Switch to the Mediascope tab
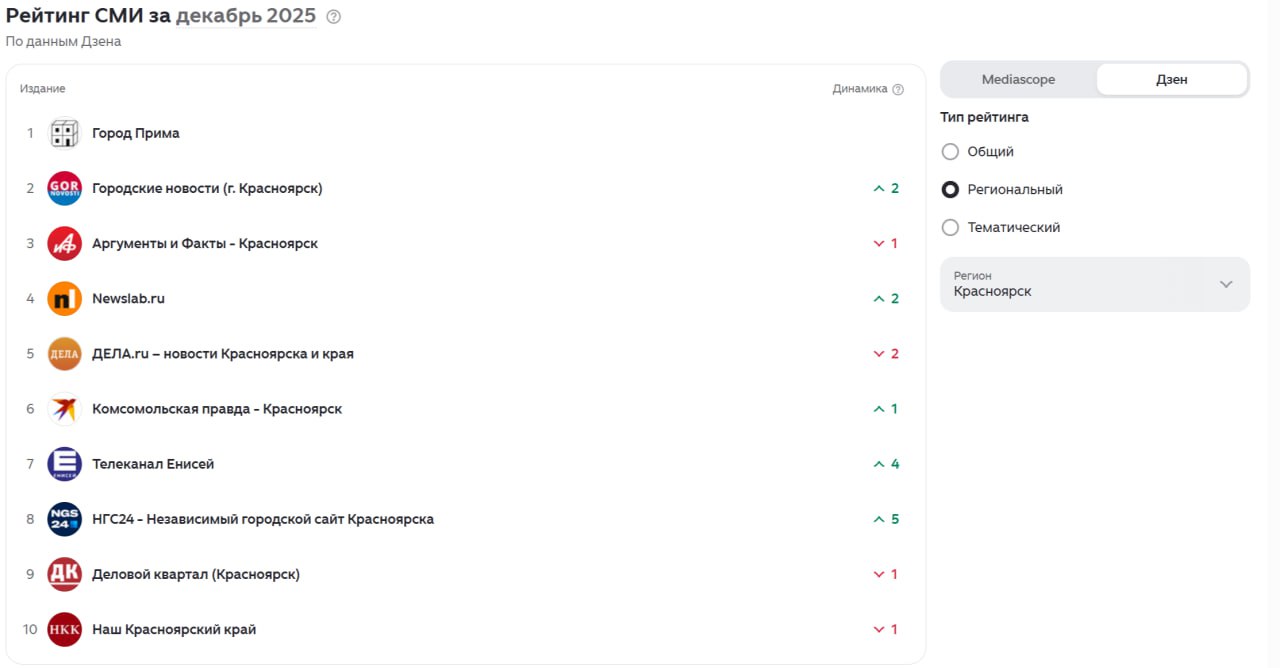Image resolution: width=1280 pixels, height=668 pixels. (1018, 80)
